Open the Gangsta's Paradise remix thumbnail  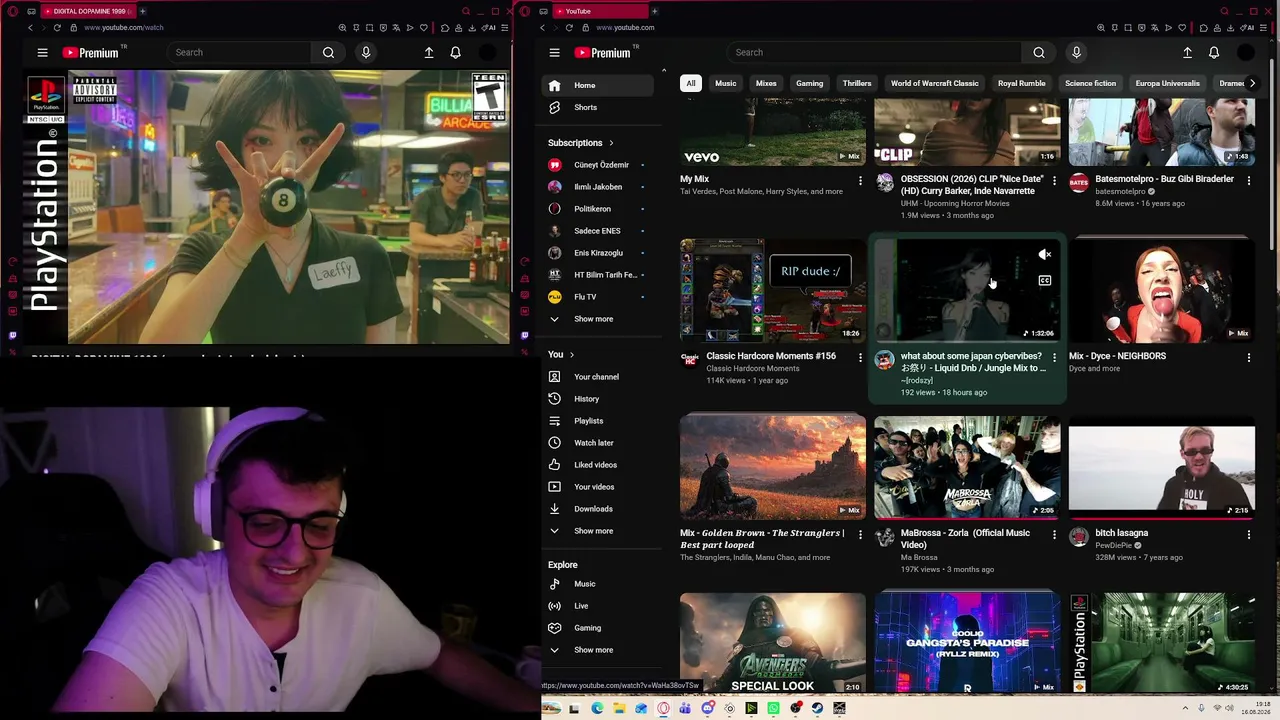(x=967, y=643)
